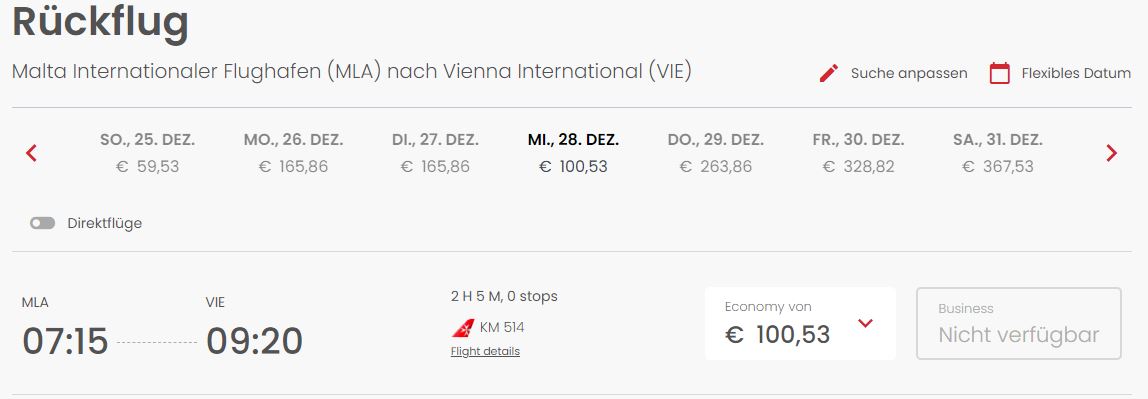The height and width of the screenshot is (399, 1148).
Task: Click the pencil icon for Suche anpassen
Action: click(x=829, y=73)
